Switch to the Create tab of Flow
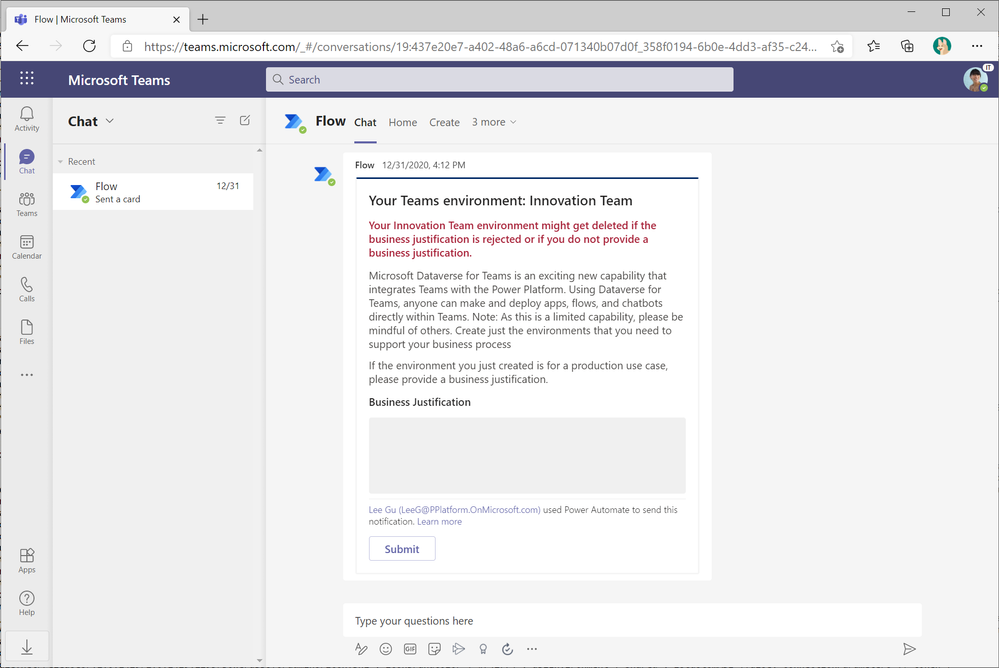The height and width of the screenshot is (668, 999). click(444, 122)
